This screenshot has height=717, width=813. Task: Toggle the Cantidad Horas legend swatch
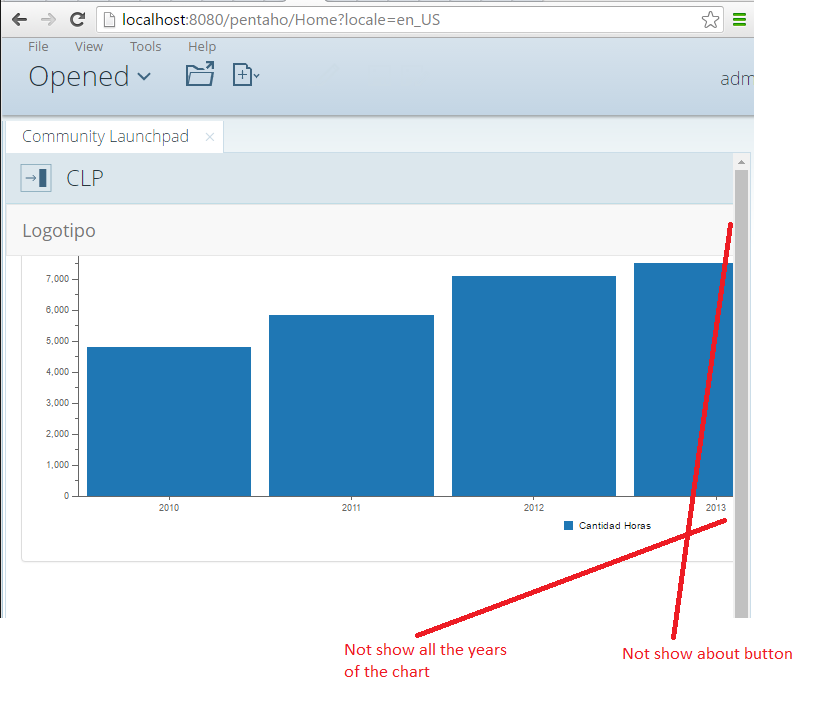pyautogui.click(x=568, y=526)
